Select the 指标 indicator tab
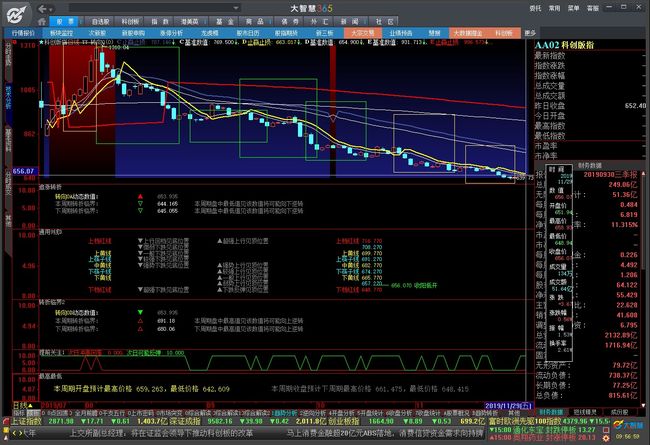This screenshot has width=650, height=445. (x=19, y=413)
